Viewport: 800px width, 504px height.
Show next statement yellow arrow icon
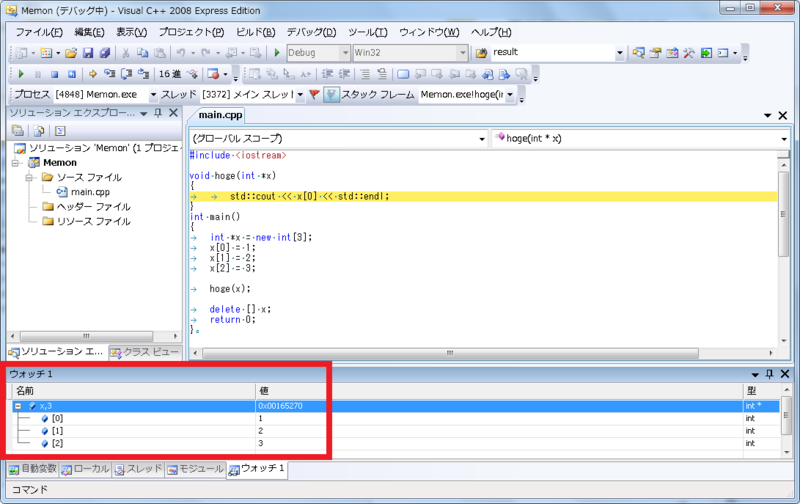(x=92, y=74)
